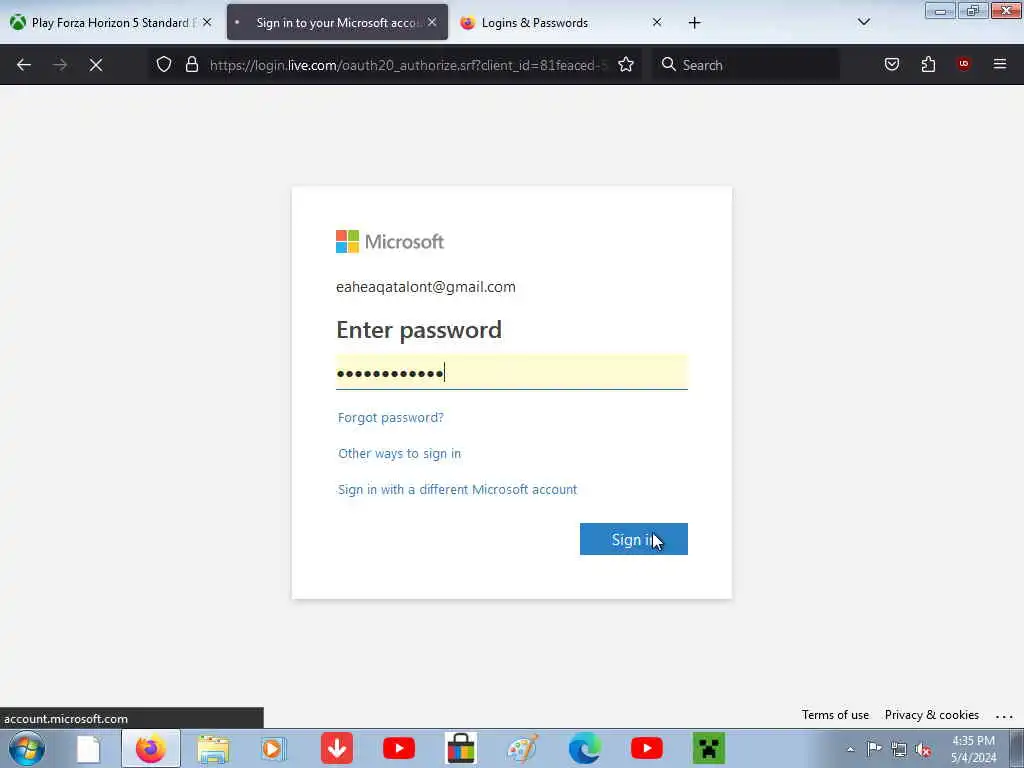
Task: Open the Paint palette taskbar icon
Action: coord(522,748)
